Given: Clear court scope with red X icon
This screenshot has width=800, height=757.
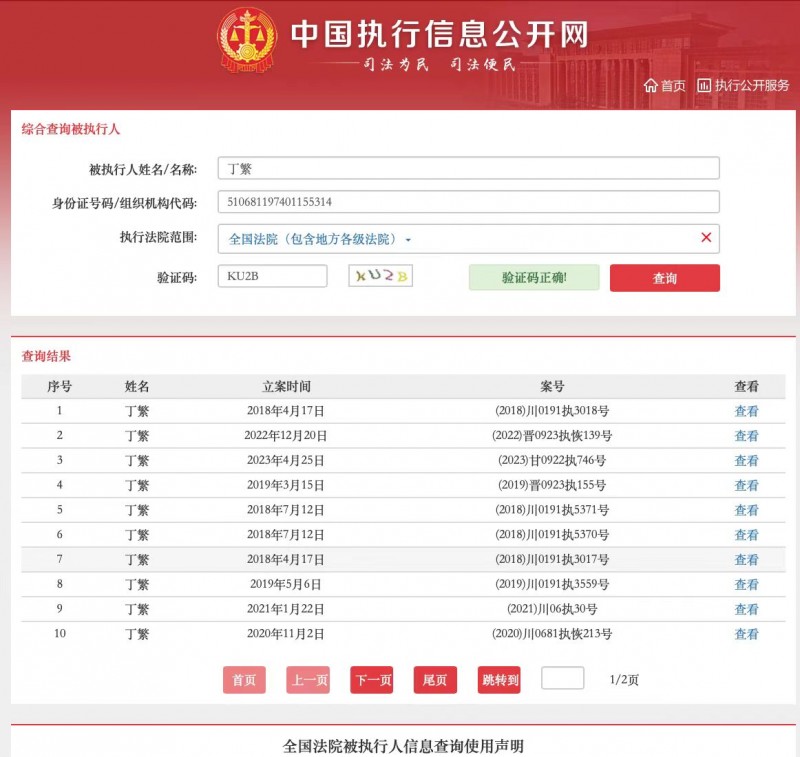Looking at the screenshot, I should point(706,238).
